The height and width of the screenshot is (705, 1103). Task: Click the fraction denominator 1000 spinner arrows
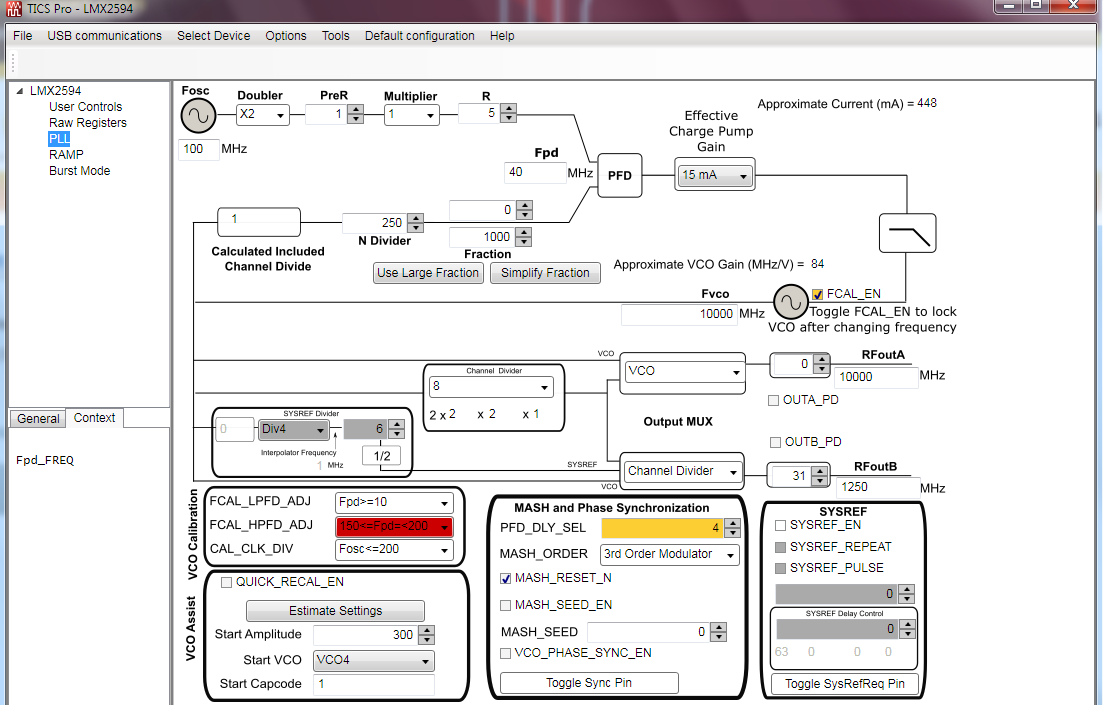[524, 237]
